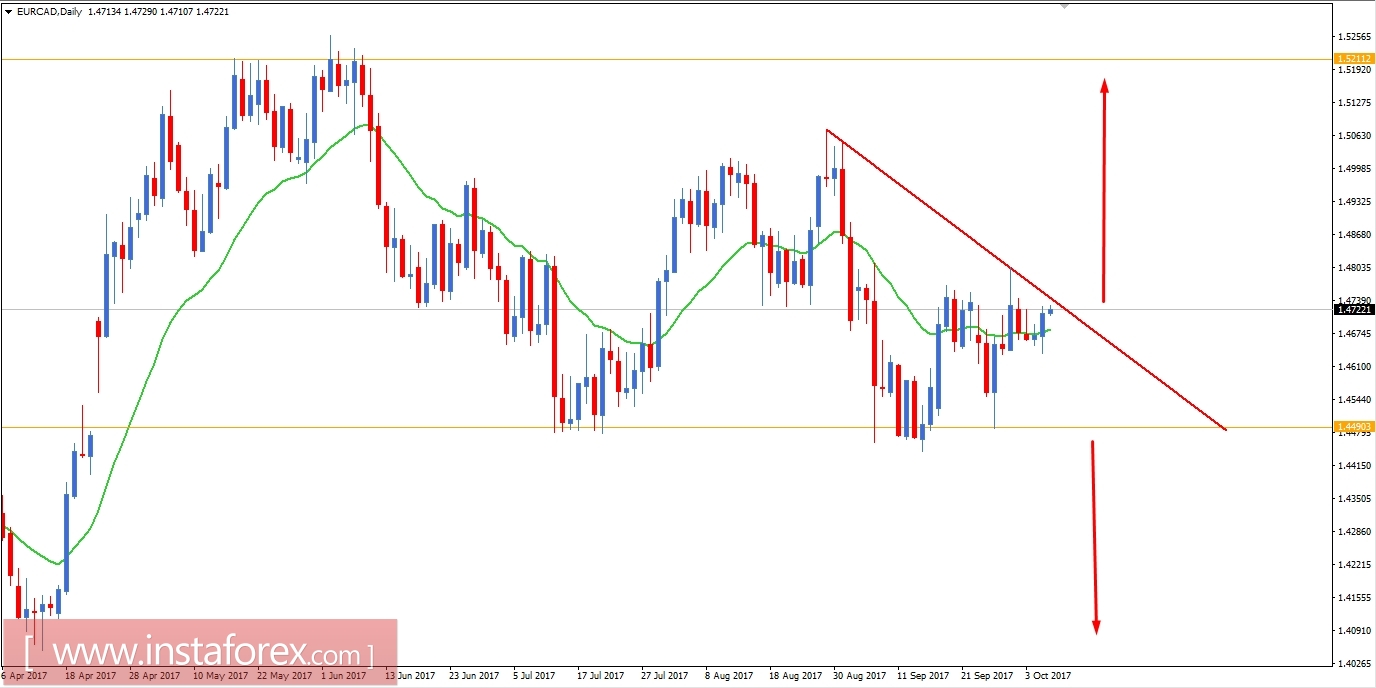Click the downward red arrow below support
The height and width of the screenshot is (688, 1376).
pyautogui.click(x=1094, y=540)
